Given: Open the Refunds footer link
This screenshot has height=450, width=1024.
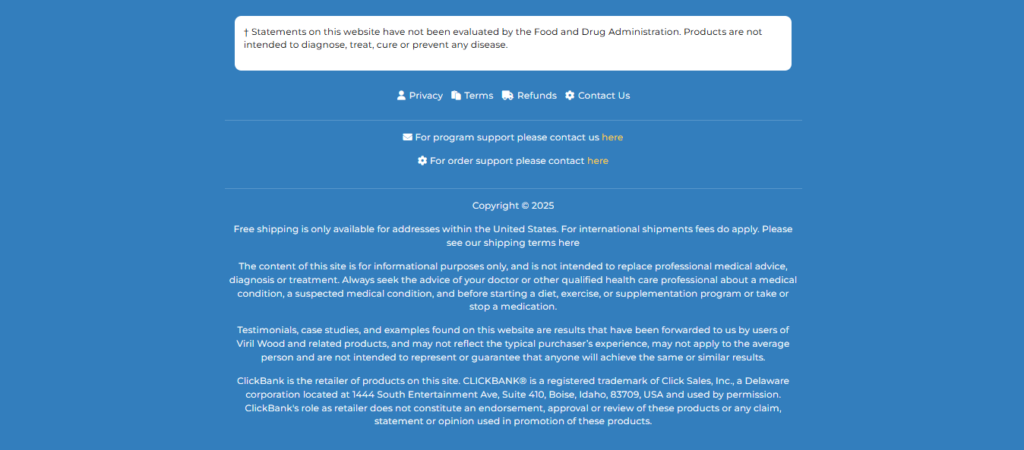Looking at the screenshot, I should click(537, 95).
